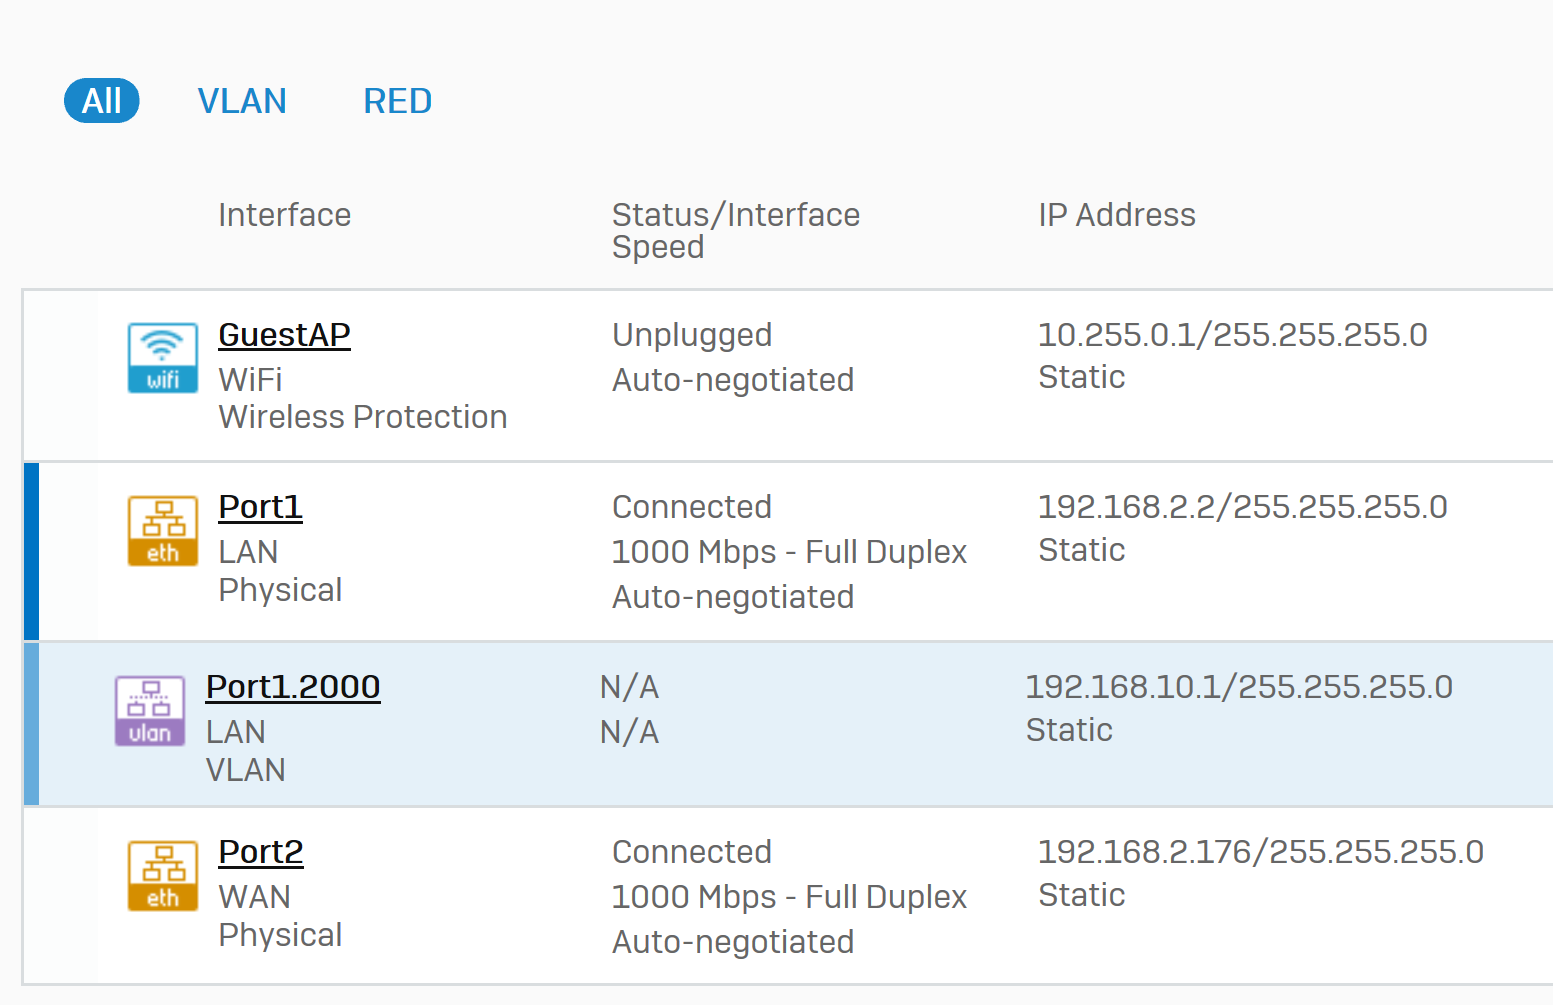Open the GuestAP interface link
This screenshot has height=1005, width=1553.
284,335
